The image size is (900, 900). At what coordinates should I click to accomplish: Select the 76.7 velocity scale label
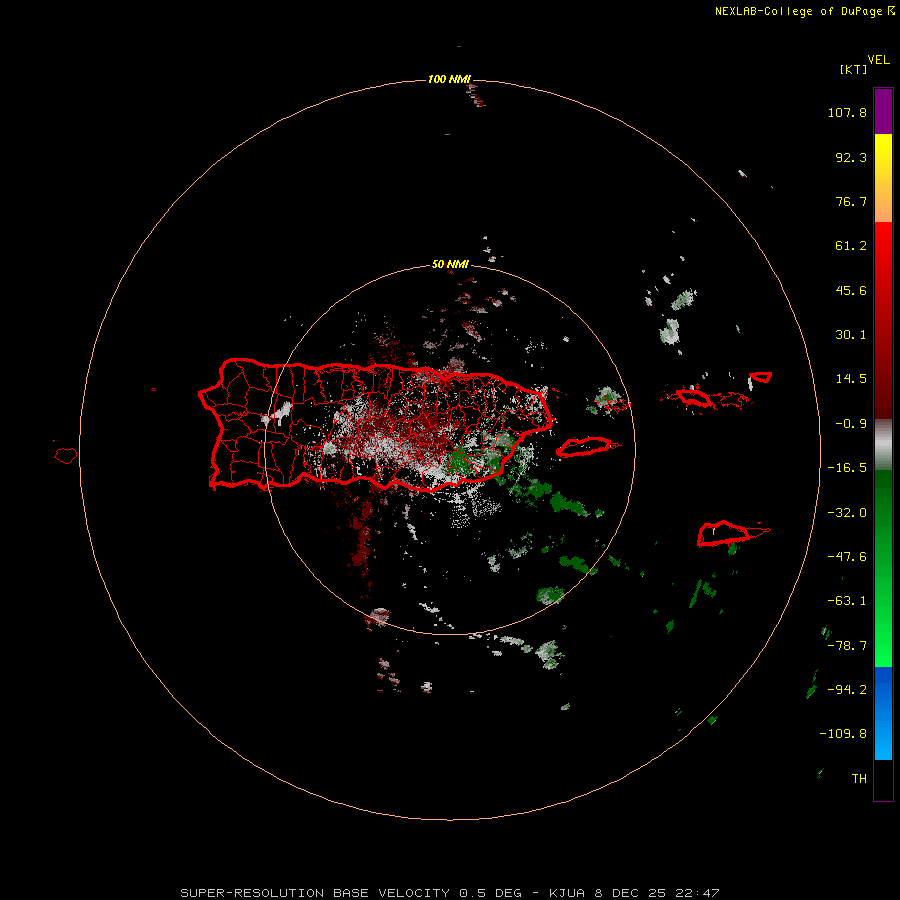click(851, 201)
